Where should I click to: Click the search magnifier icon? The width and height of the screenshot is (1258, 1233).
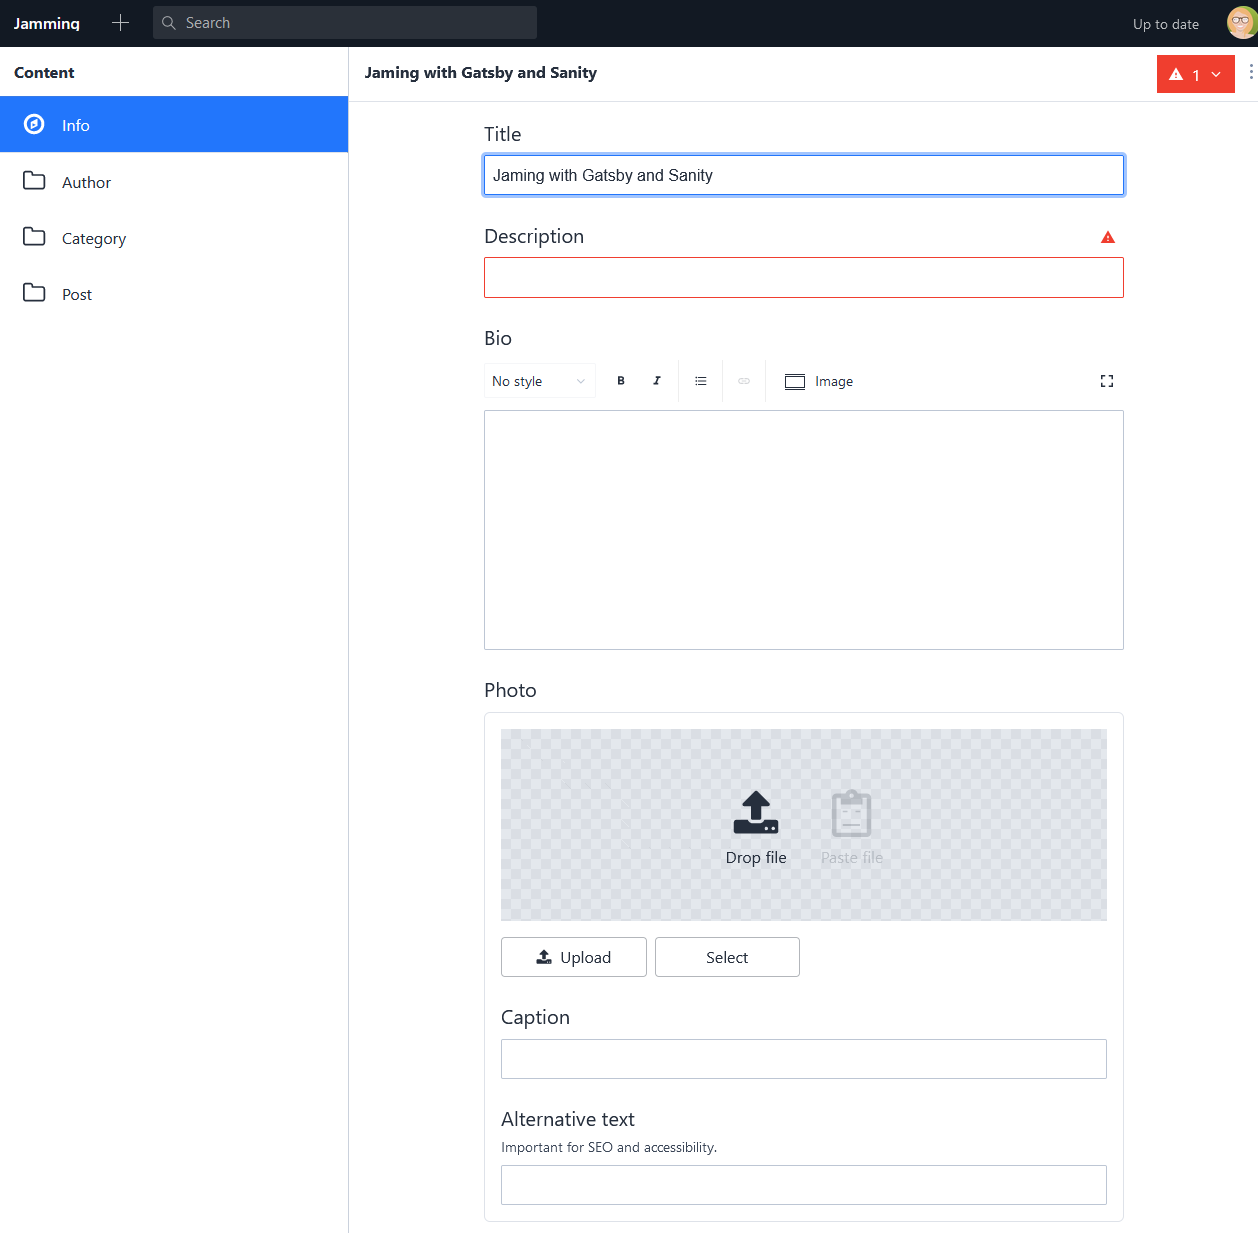[x=169, y=23]
